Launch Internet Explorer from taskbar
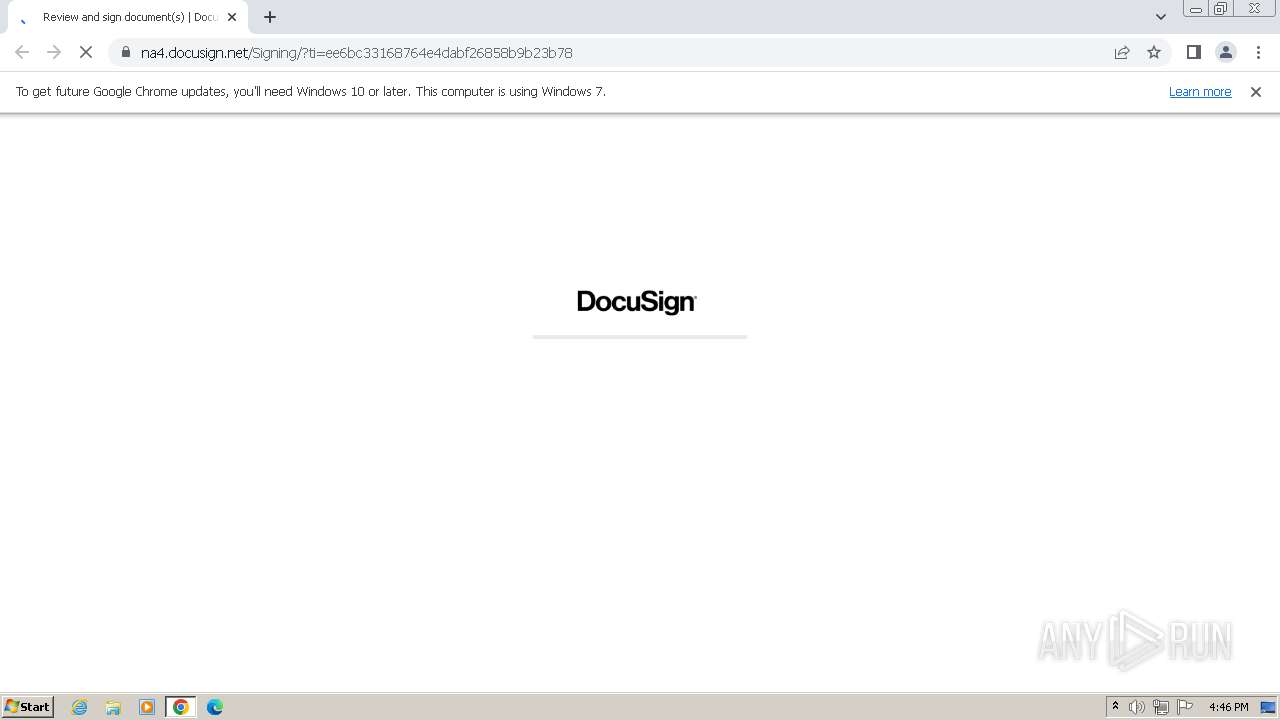Screen dimensions: 1280x720 click(80, 707)
